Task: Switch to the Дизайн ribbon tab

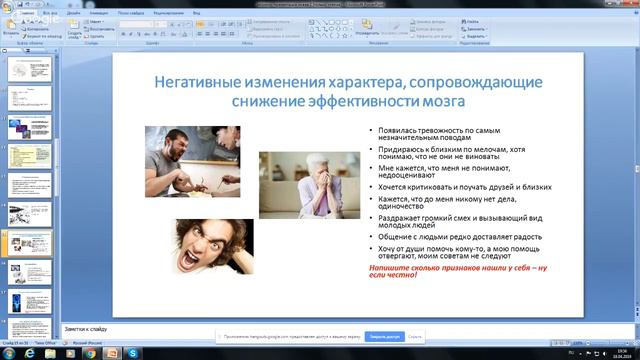Action: coord(73,13)
